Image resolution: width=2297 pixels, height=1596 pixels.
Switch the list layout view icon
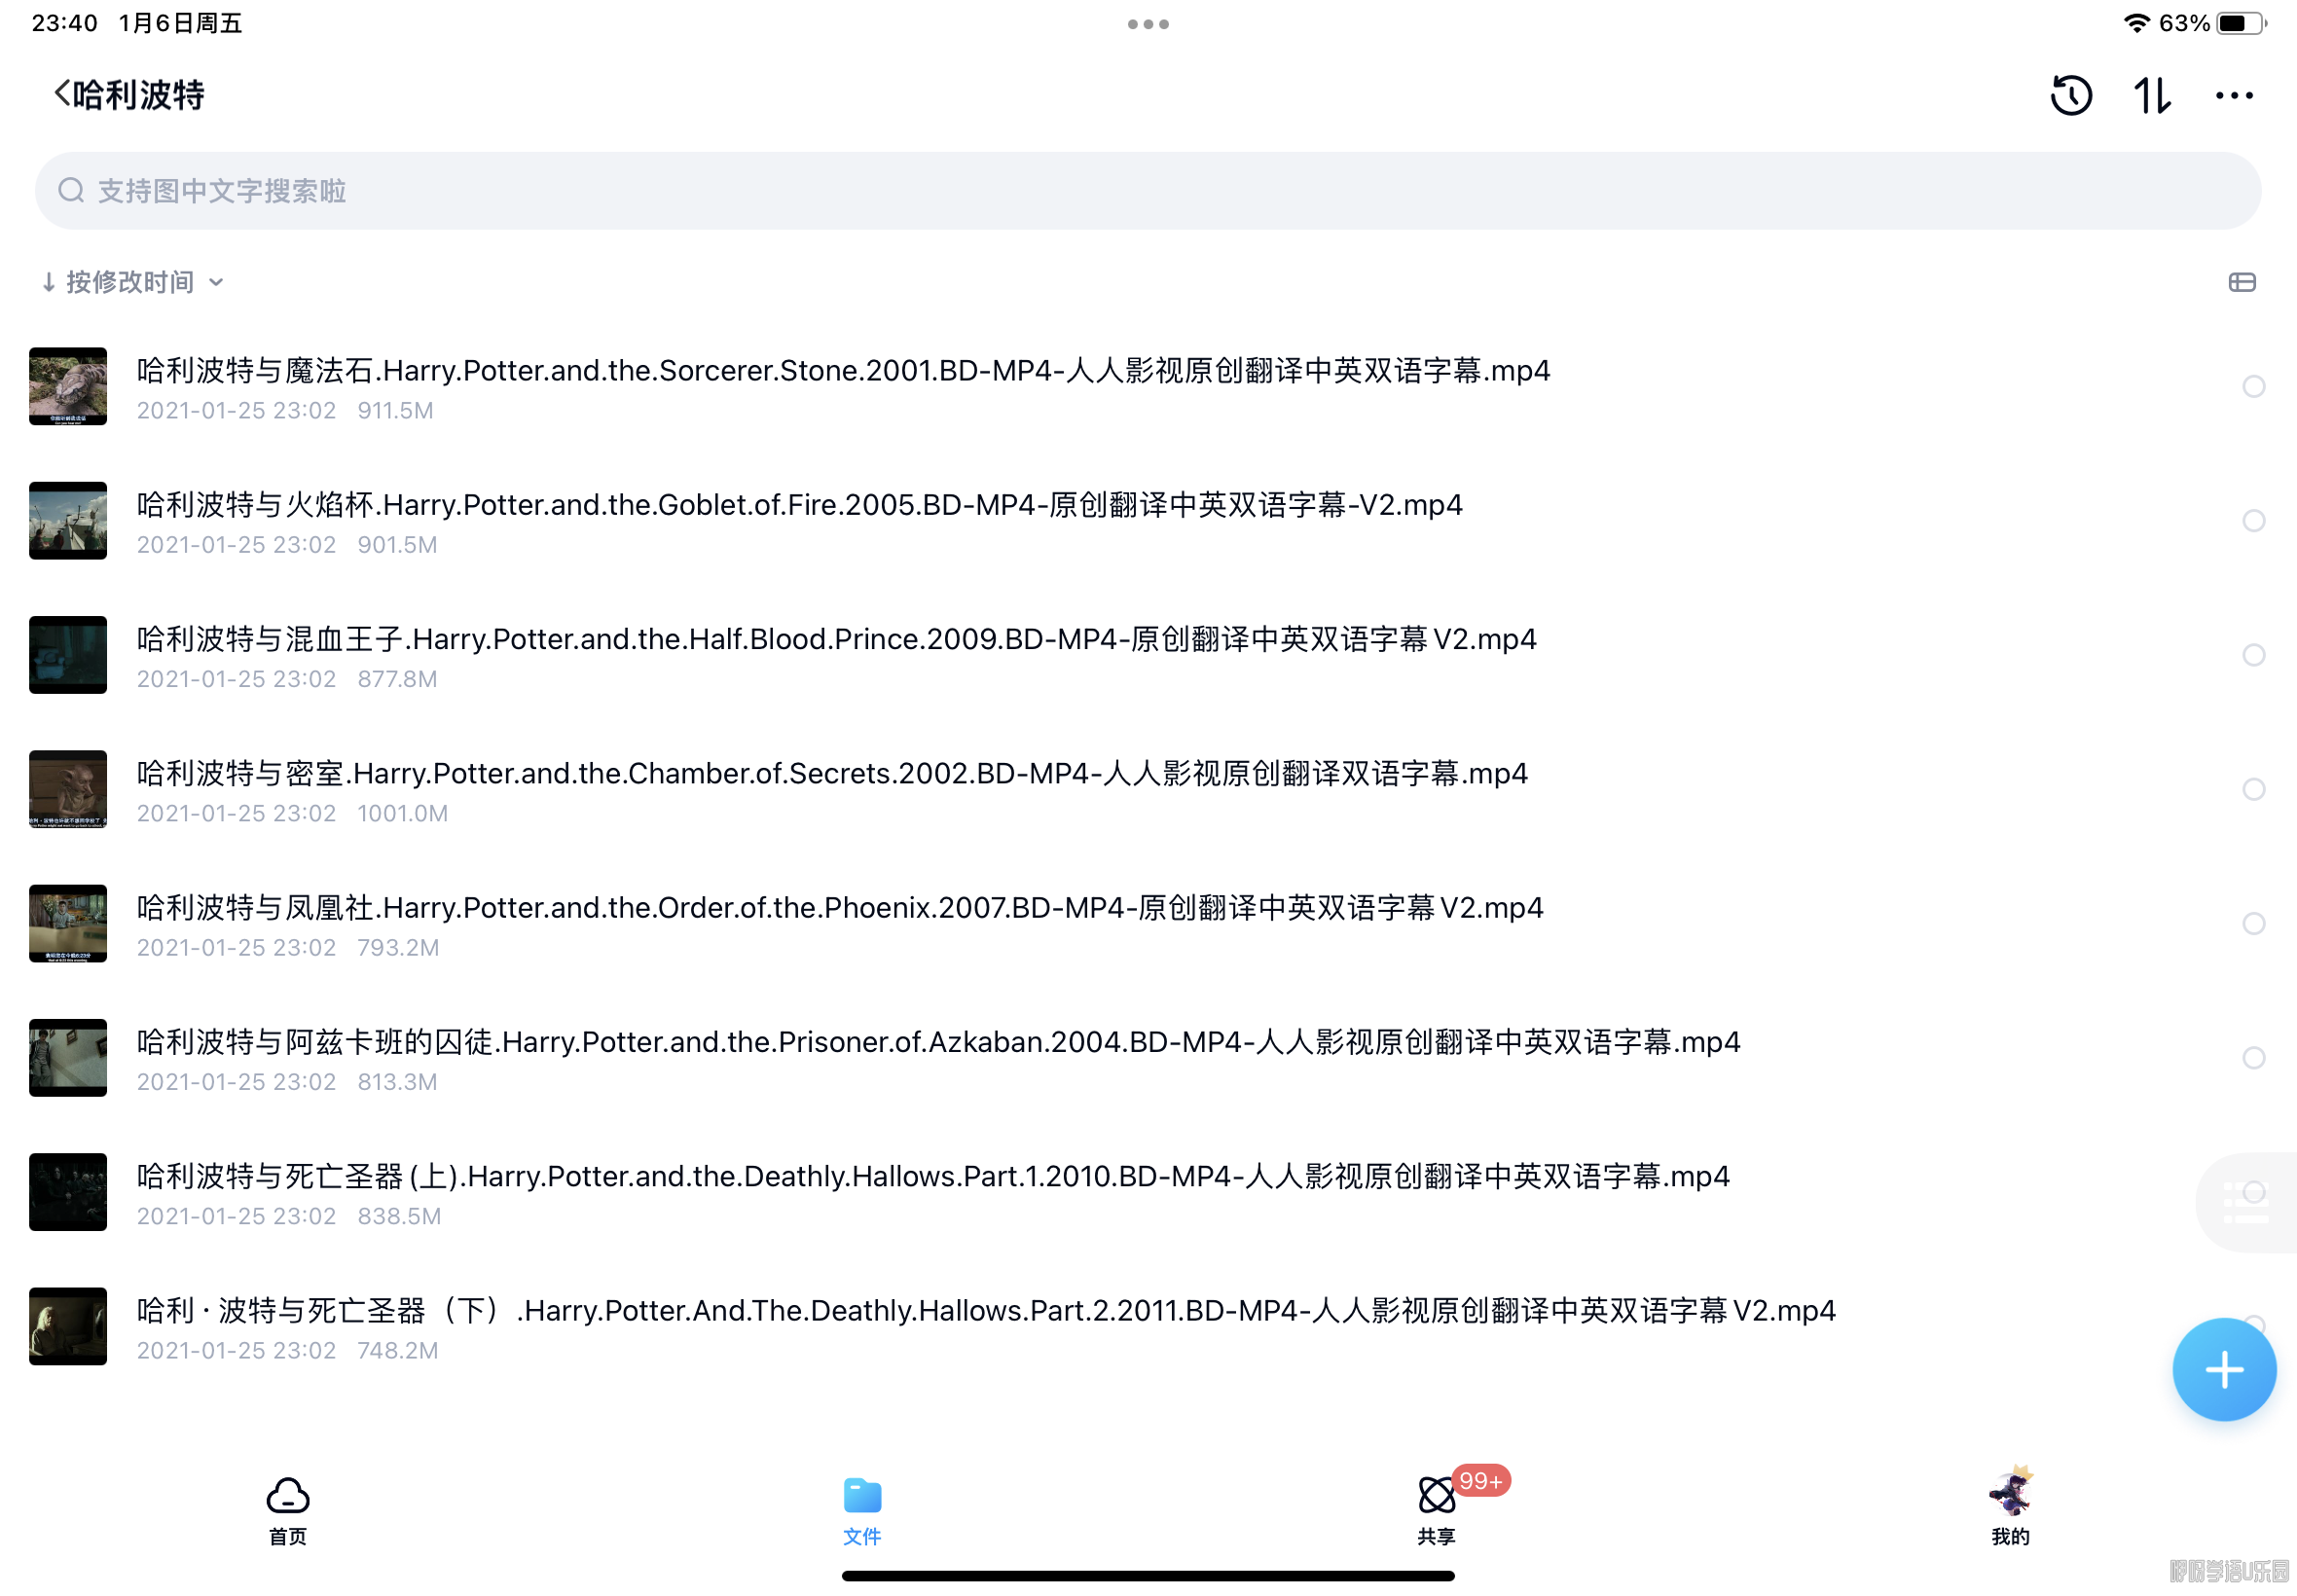tap(2241, 282)
